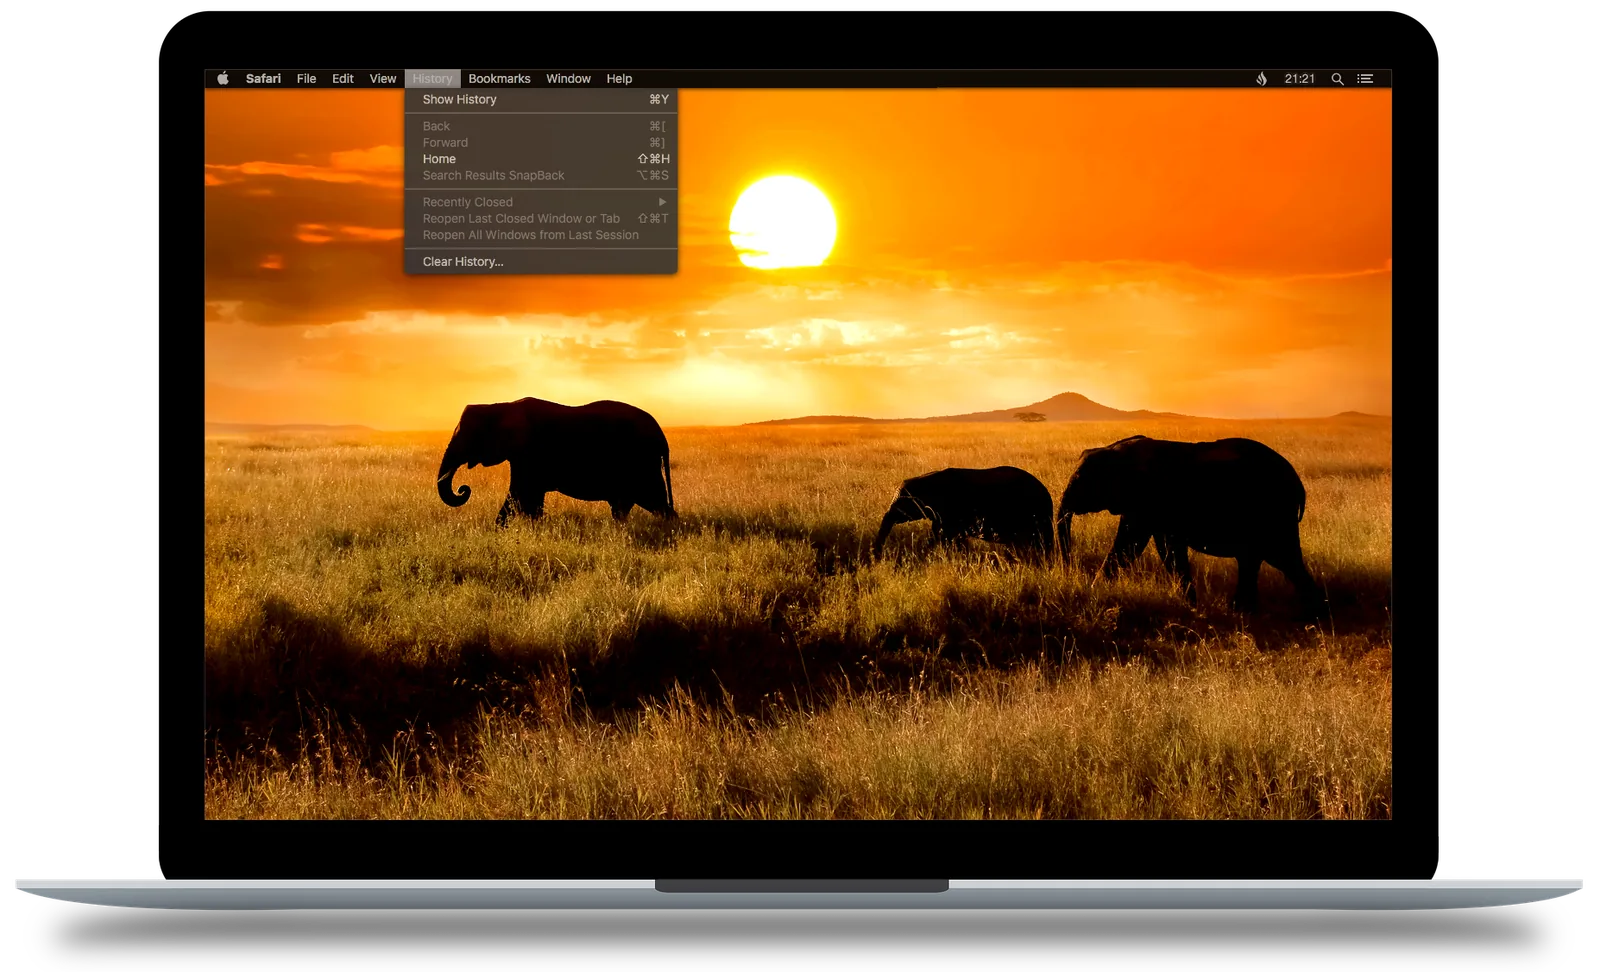Open the Edit menu
This screenshot has width=1600, height=978.
343,78
